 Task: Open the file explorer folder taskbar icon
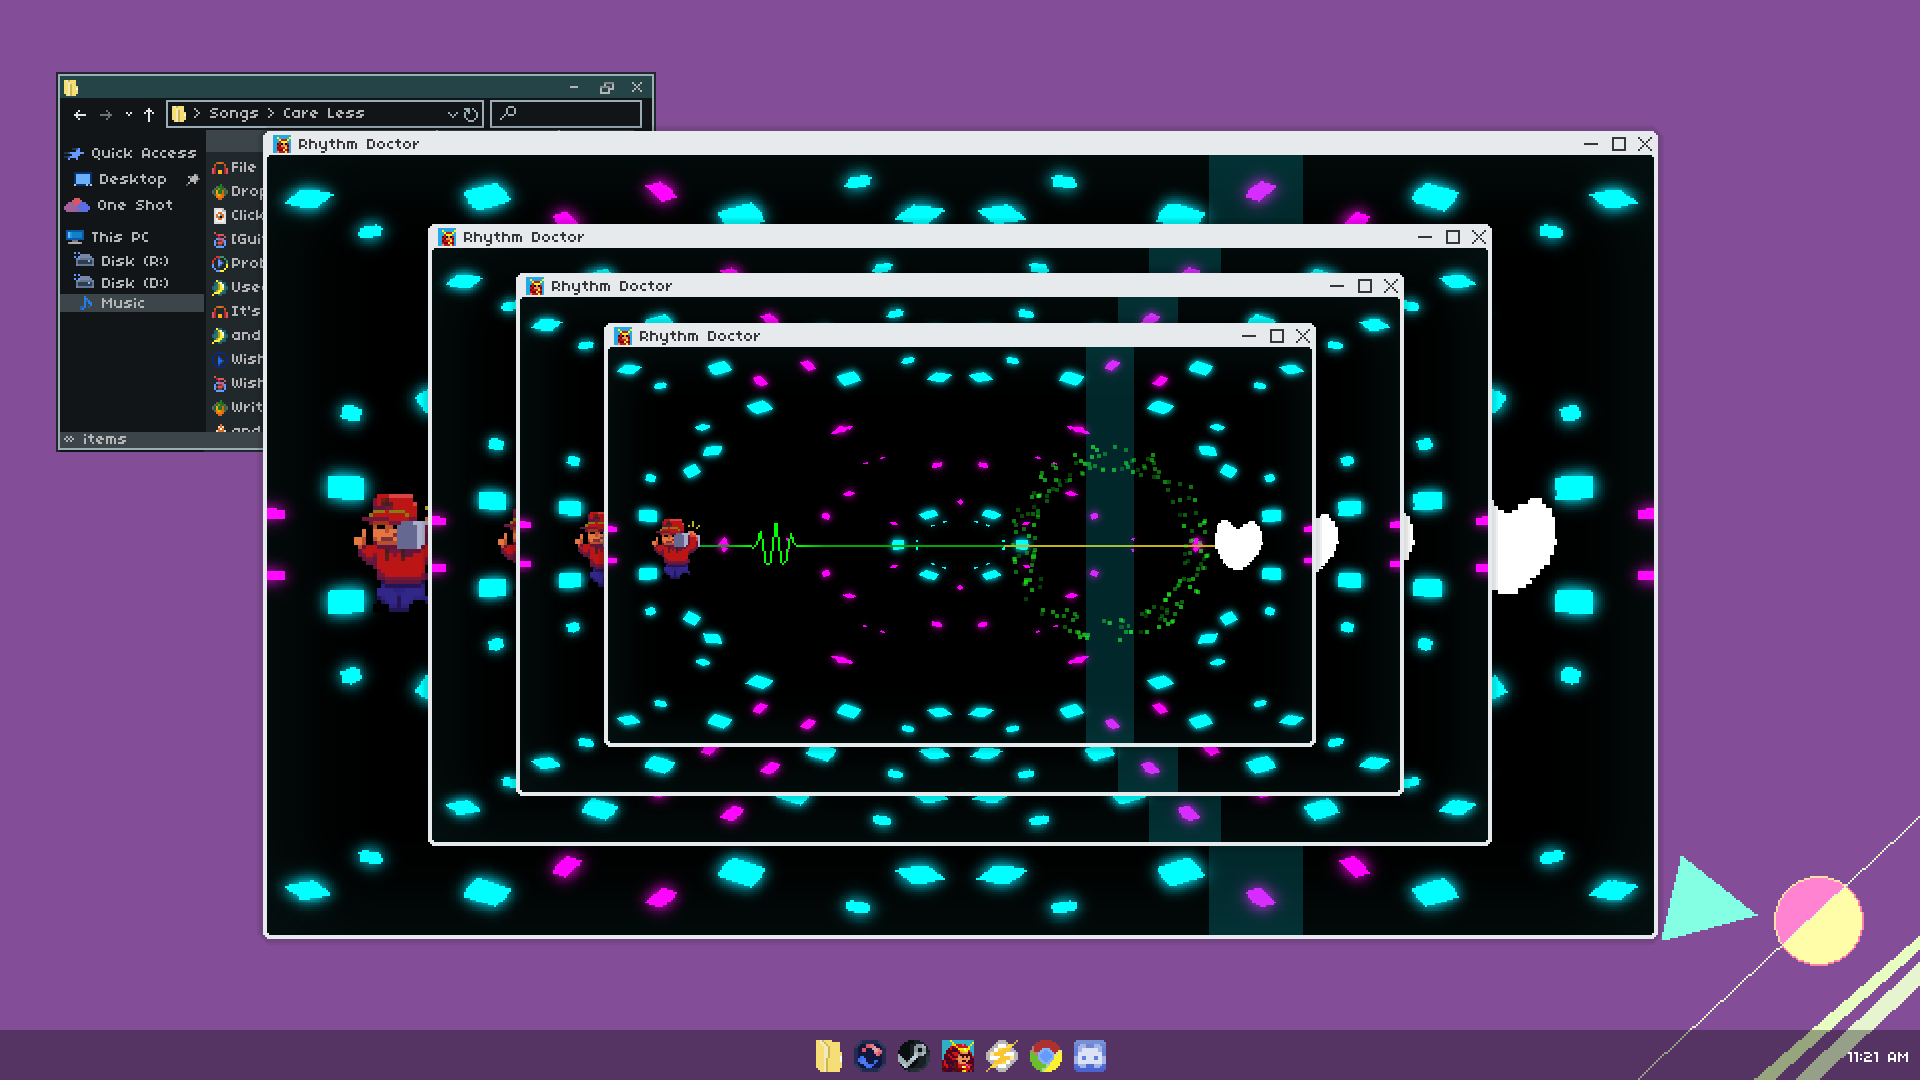pyautogui.click(x=828, y=1056)
